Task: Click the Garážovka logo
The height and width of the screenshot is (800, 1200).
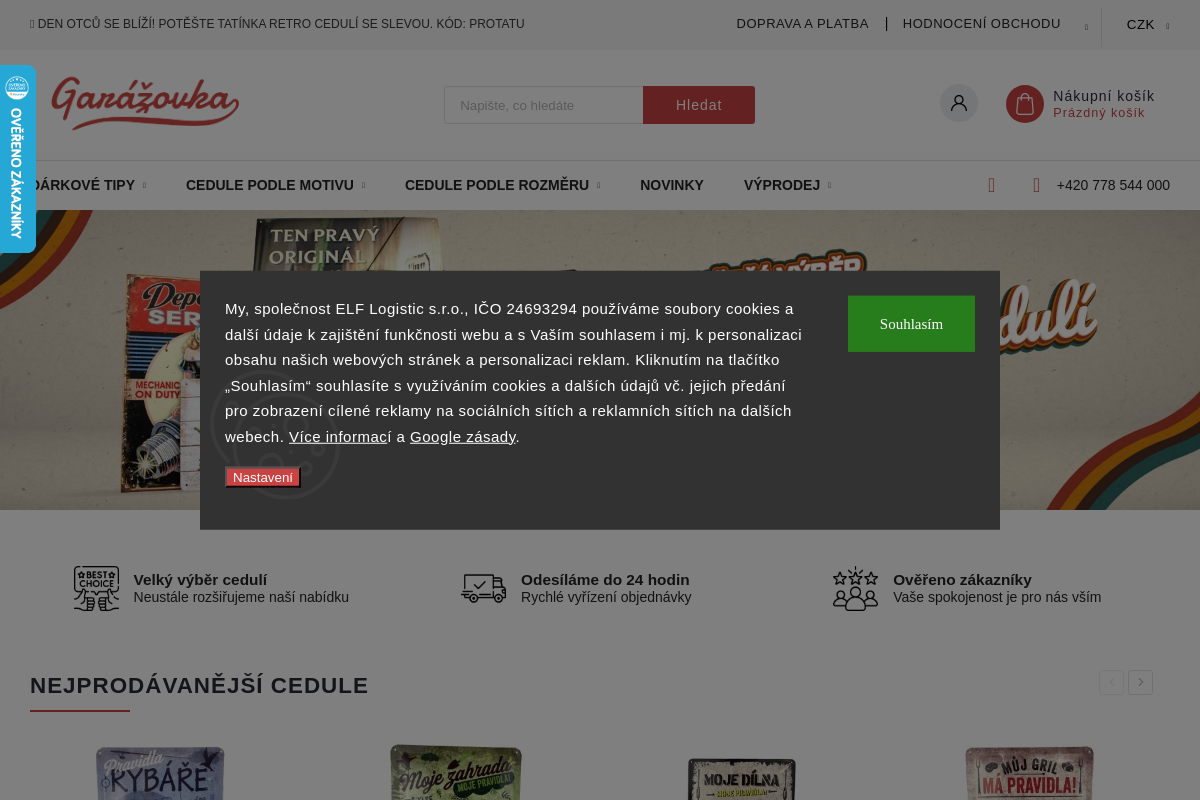Action: [x=145, y=103]
